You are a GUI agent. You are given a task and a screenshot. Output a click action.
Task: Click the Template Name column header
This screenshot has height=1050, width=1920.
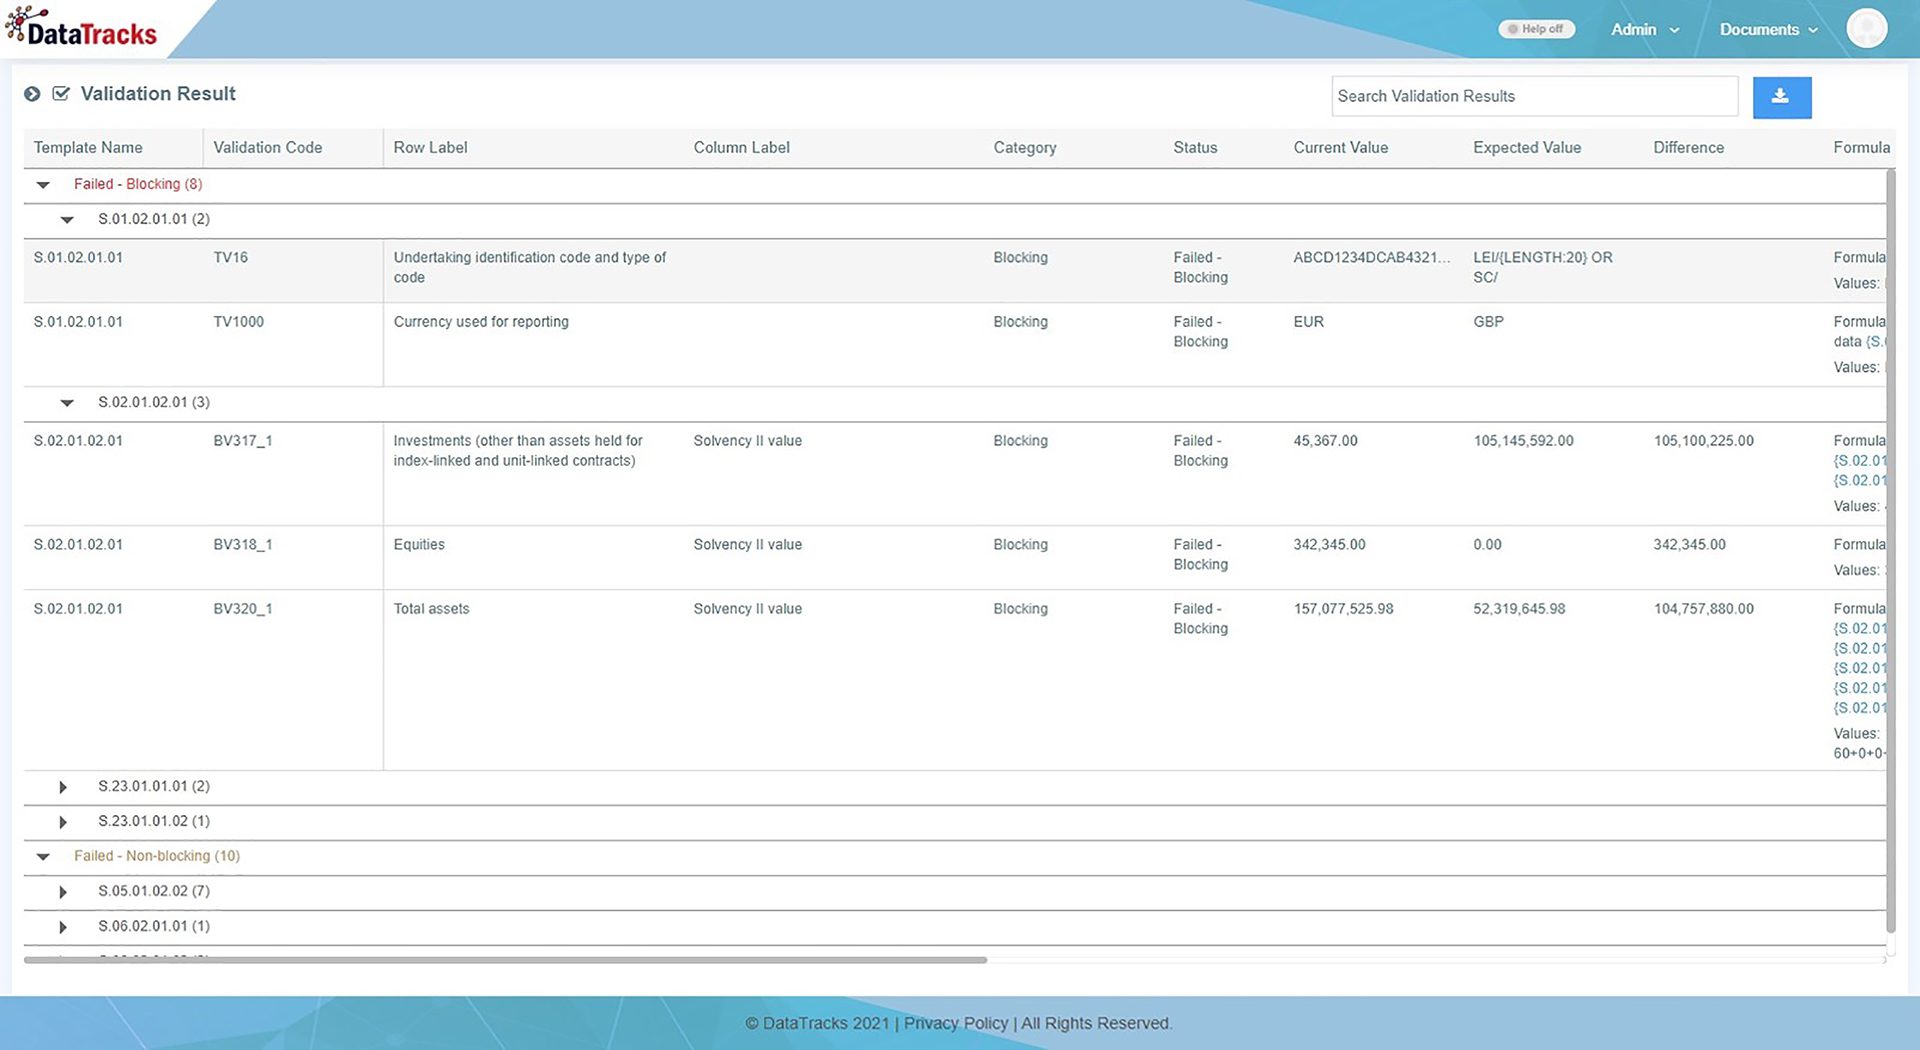[x=88, y=147]
